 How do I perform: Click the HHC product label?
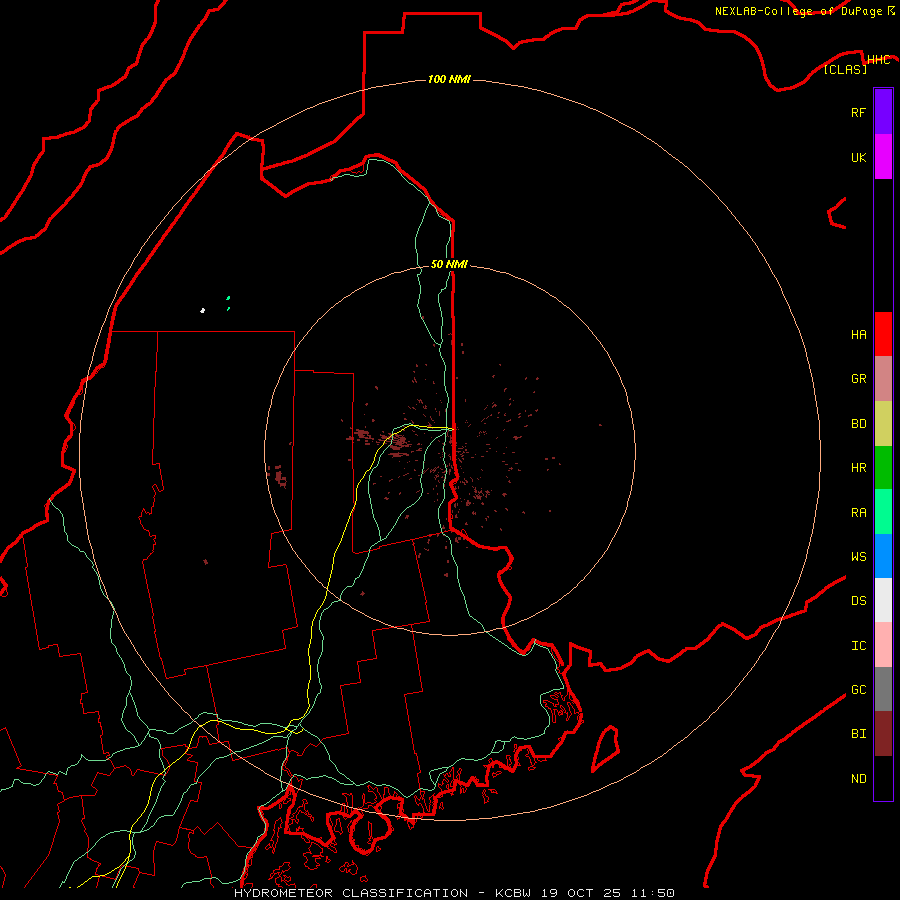tap(878, 60)
